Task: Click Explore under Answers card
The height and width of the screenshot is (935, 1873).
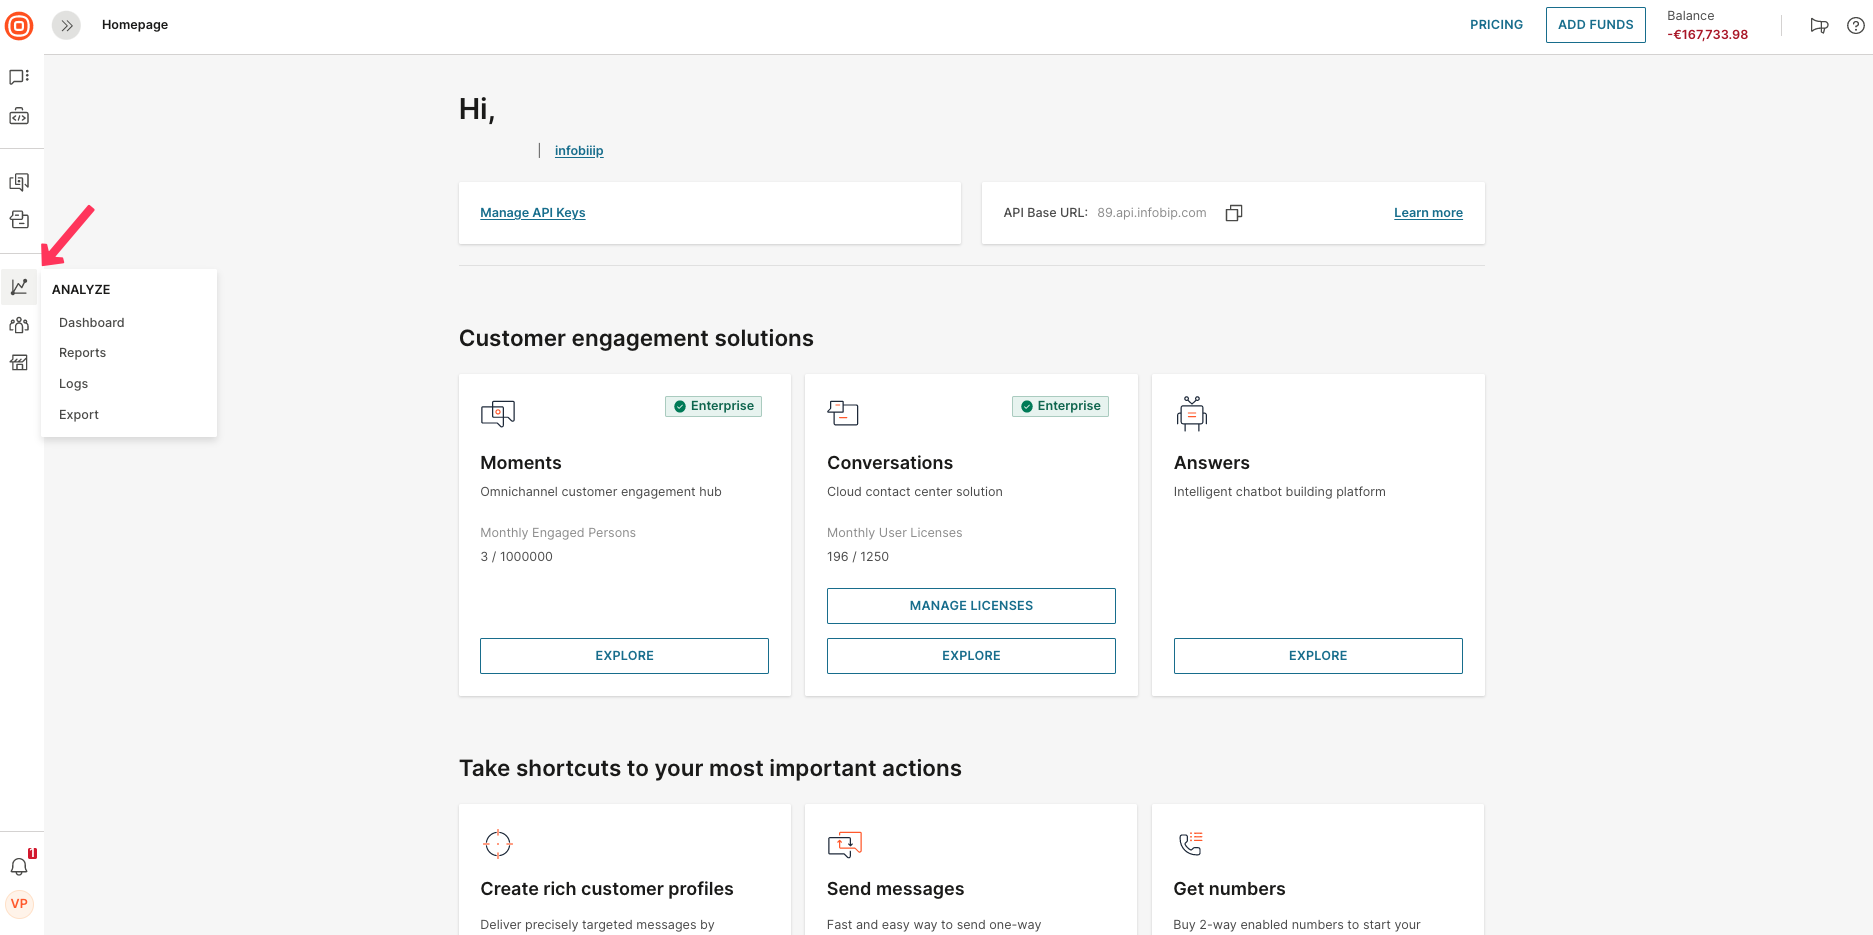Action: click(1317, 656)
